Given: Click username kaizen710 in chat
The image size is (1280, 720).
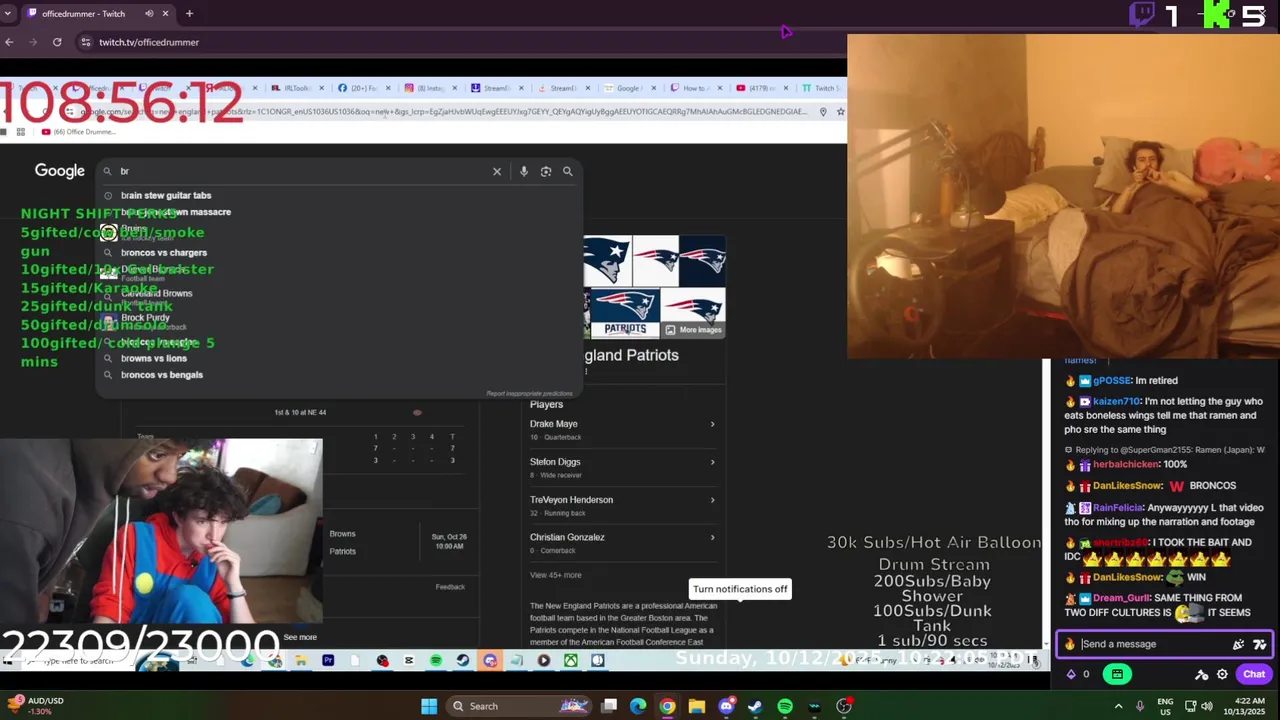Looking at the screenshot, I should 1117,401.
